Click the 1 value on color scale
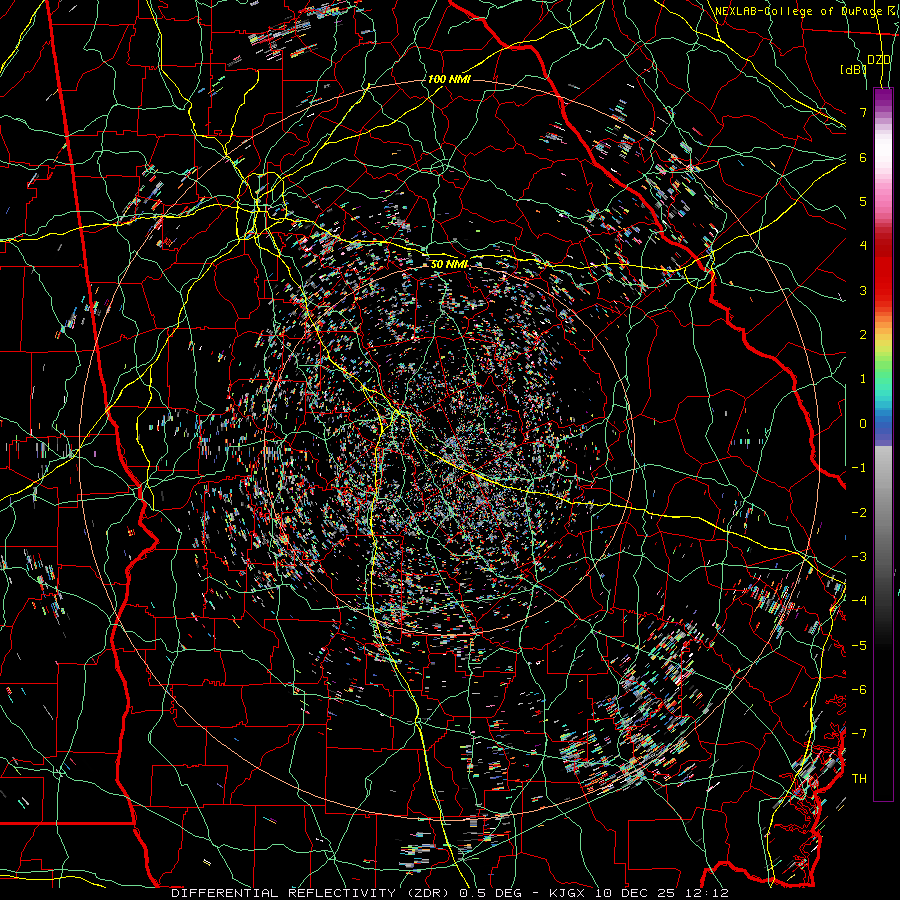 coord(863,379)
